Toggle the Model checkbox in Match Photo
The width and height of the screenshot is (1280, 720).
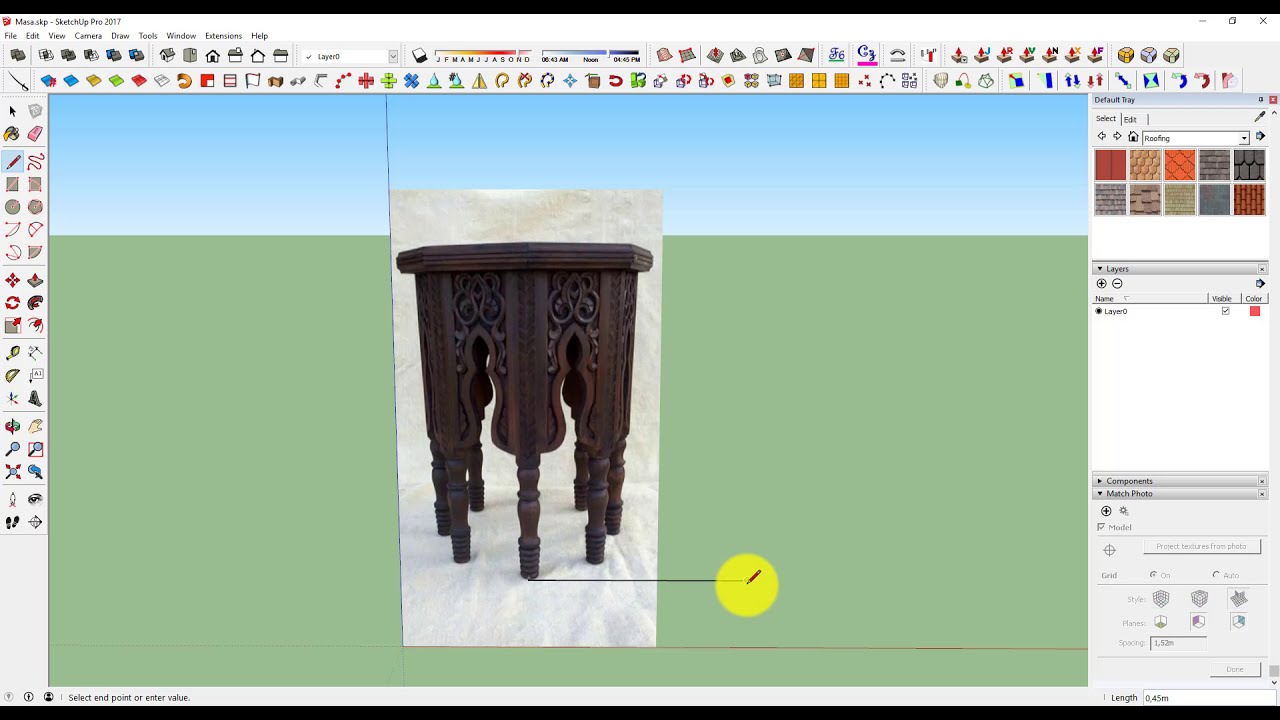1101,527
